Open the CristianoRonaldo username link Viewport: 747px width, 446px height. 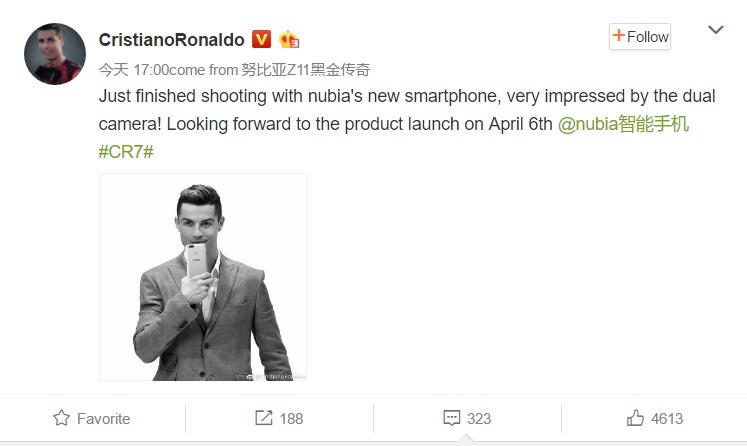click(x=171, y=39)
